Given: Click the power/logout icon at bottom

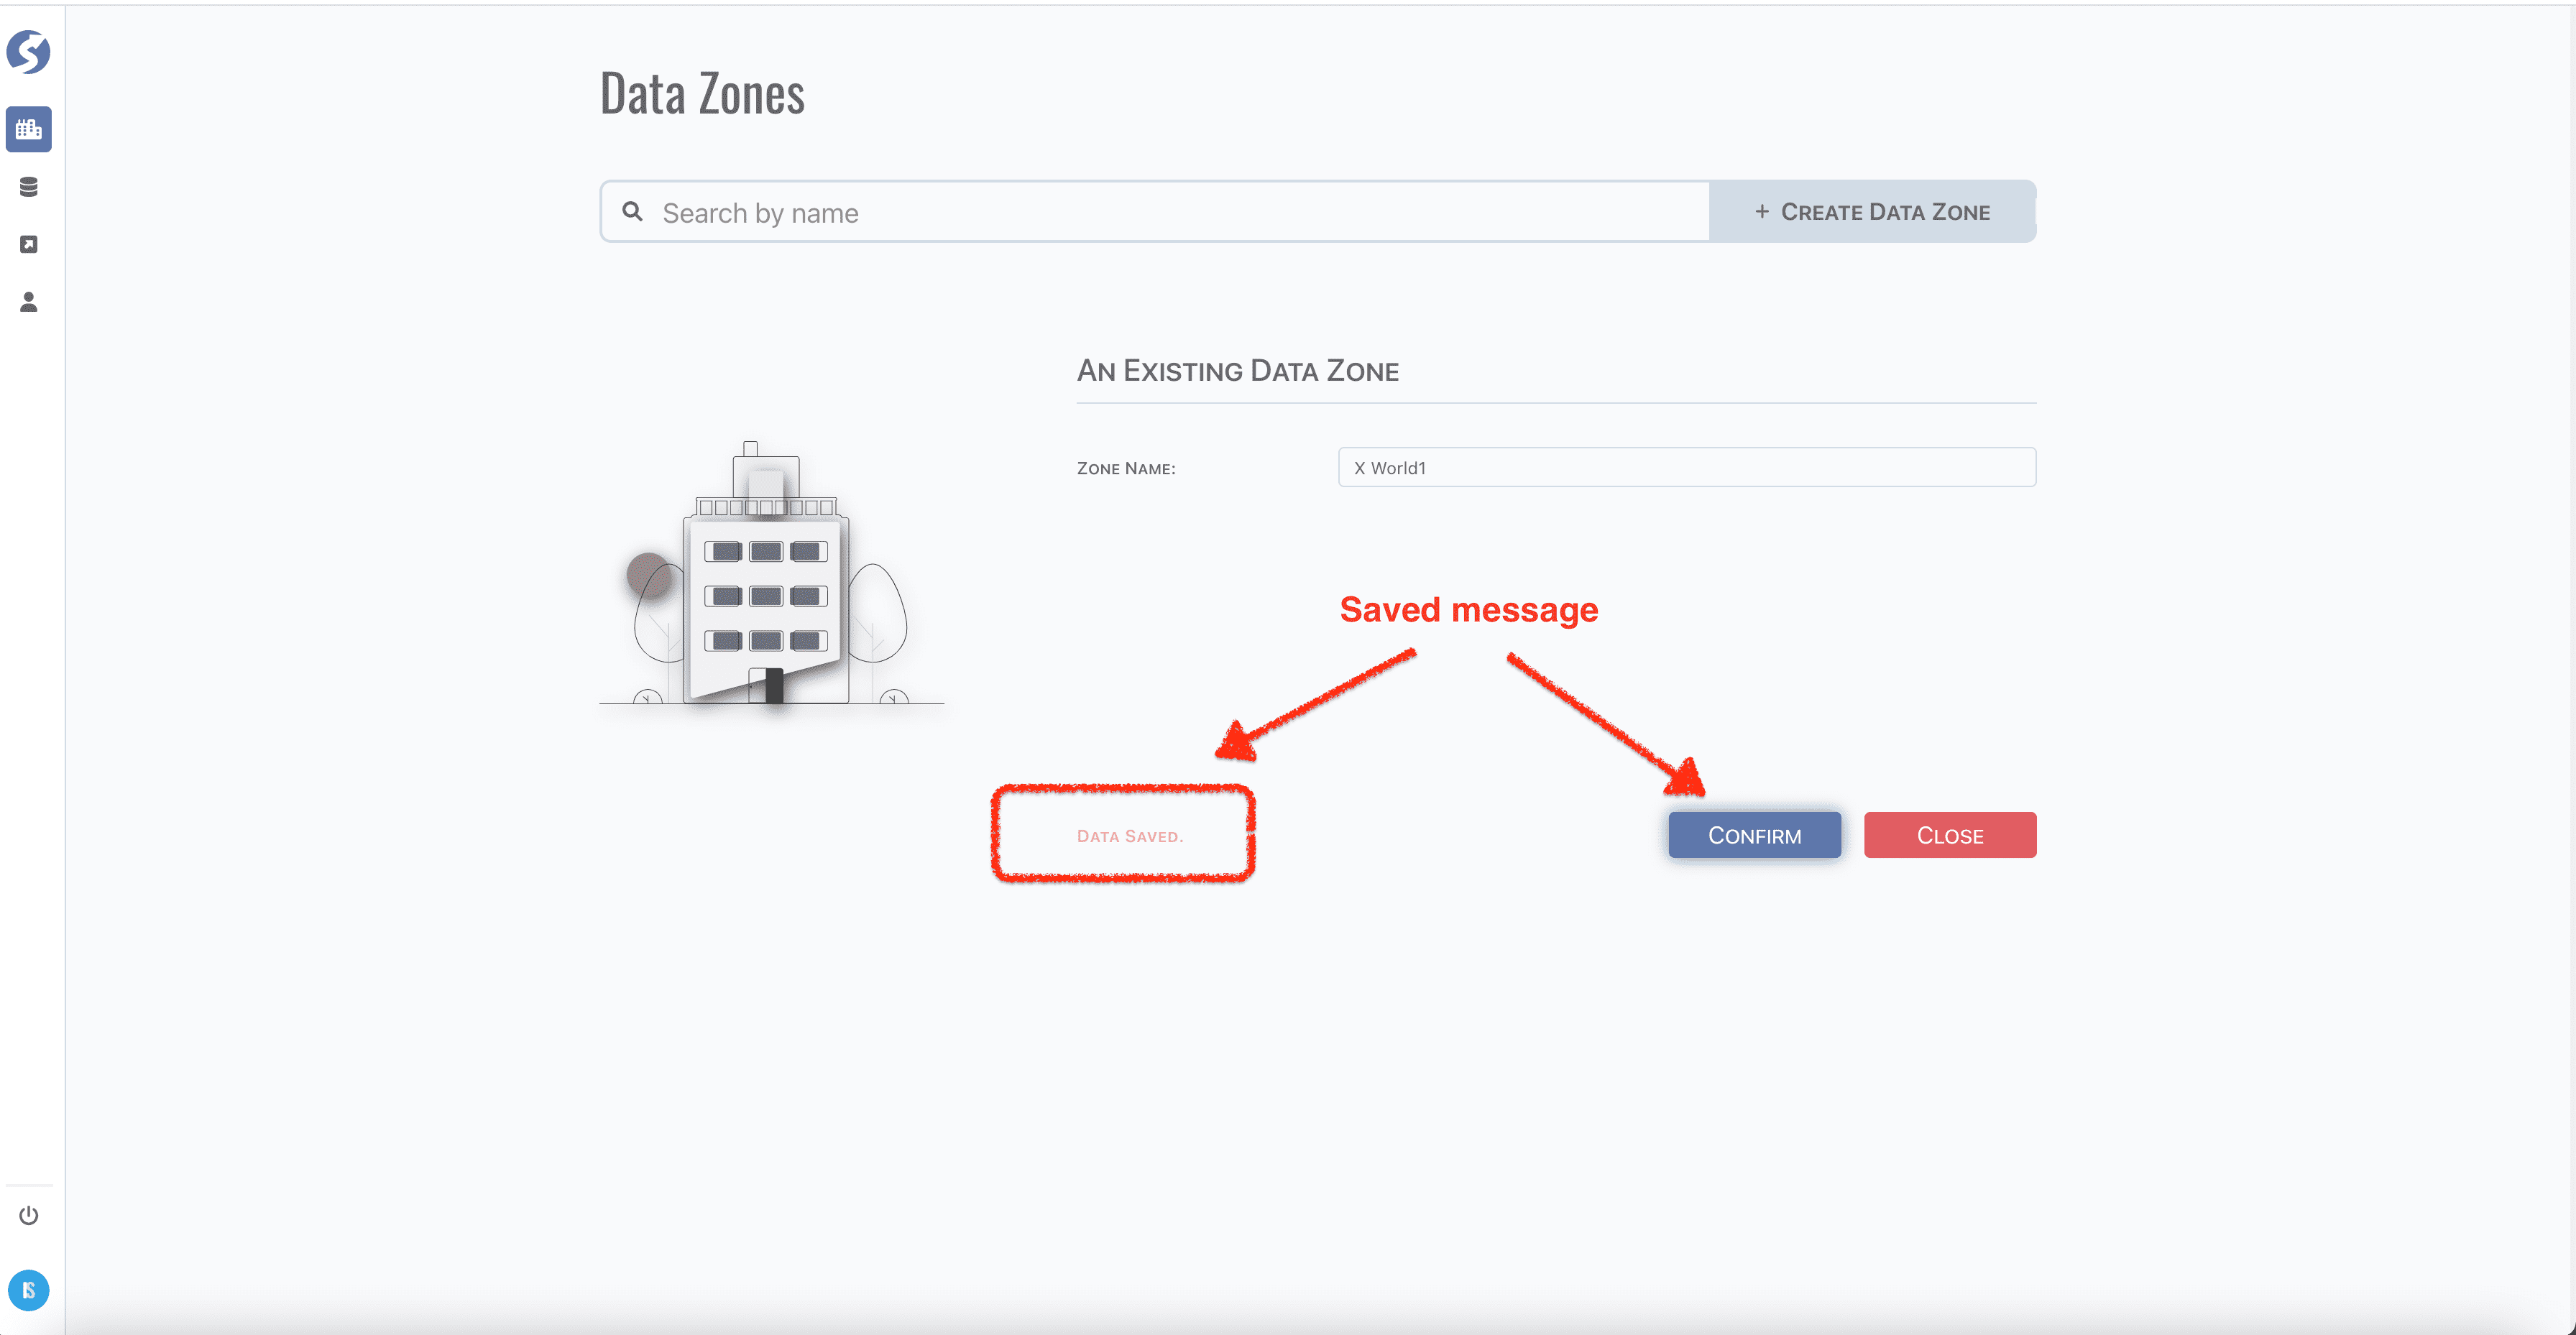Looking at the screenshot, I should [27, 1216].
